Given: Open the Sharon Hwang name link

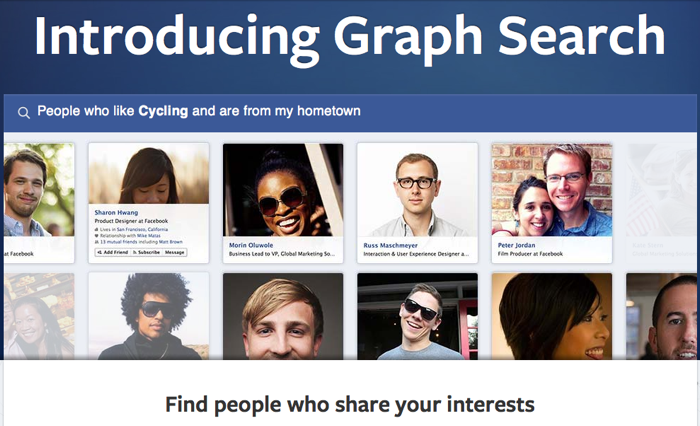Looking at the screenshot, I should pos(116,213).
